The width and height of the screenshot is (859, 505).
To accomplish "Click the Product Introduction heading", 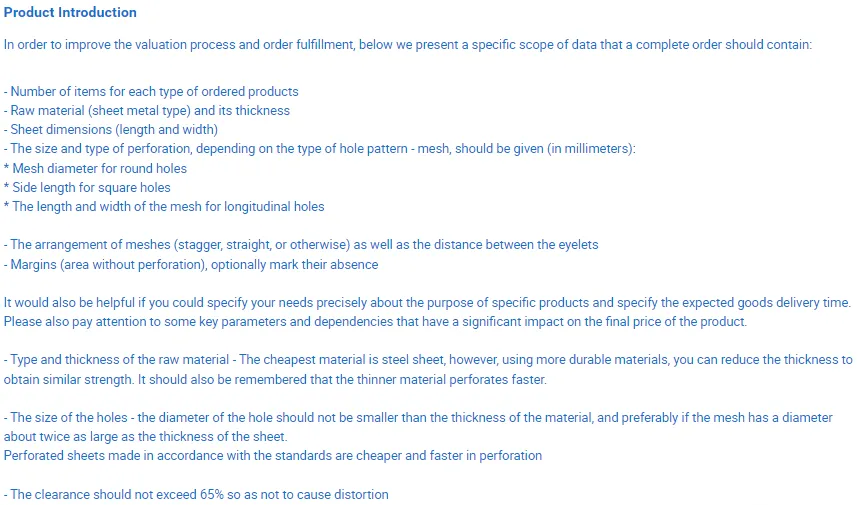I will 70,13.
